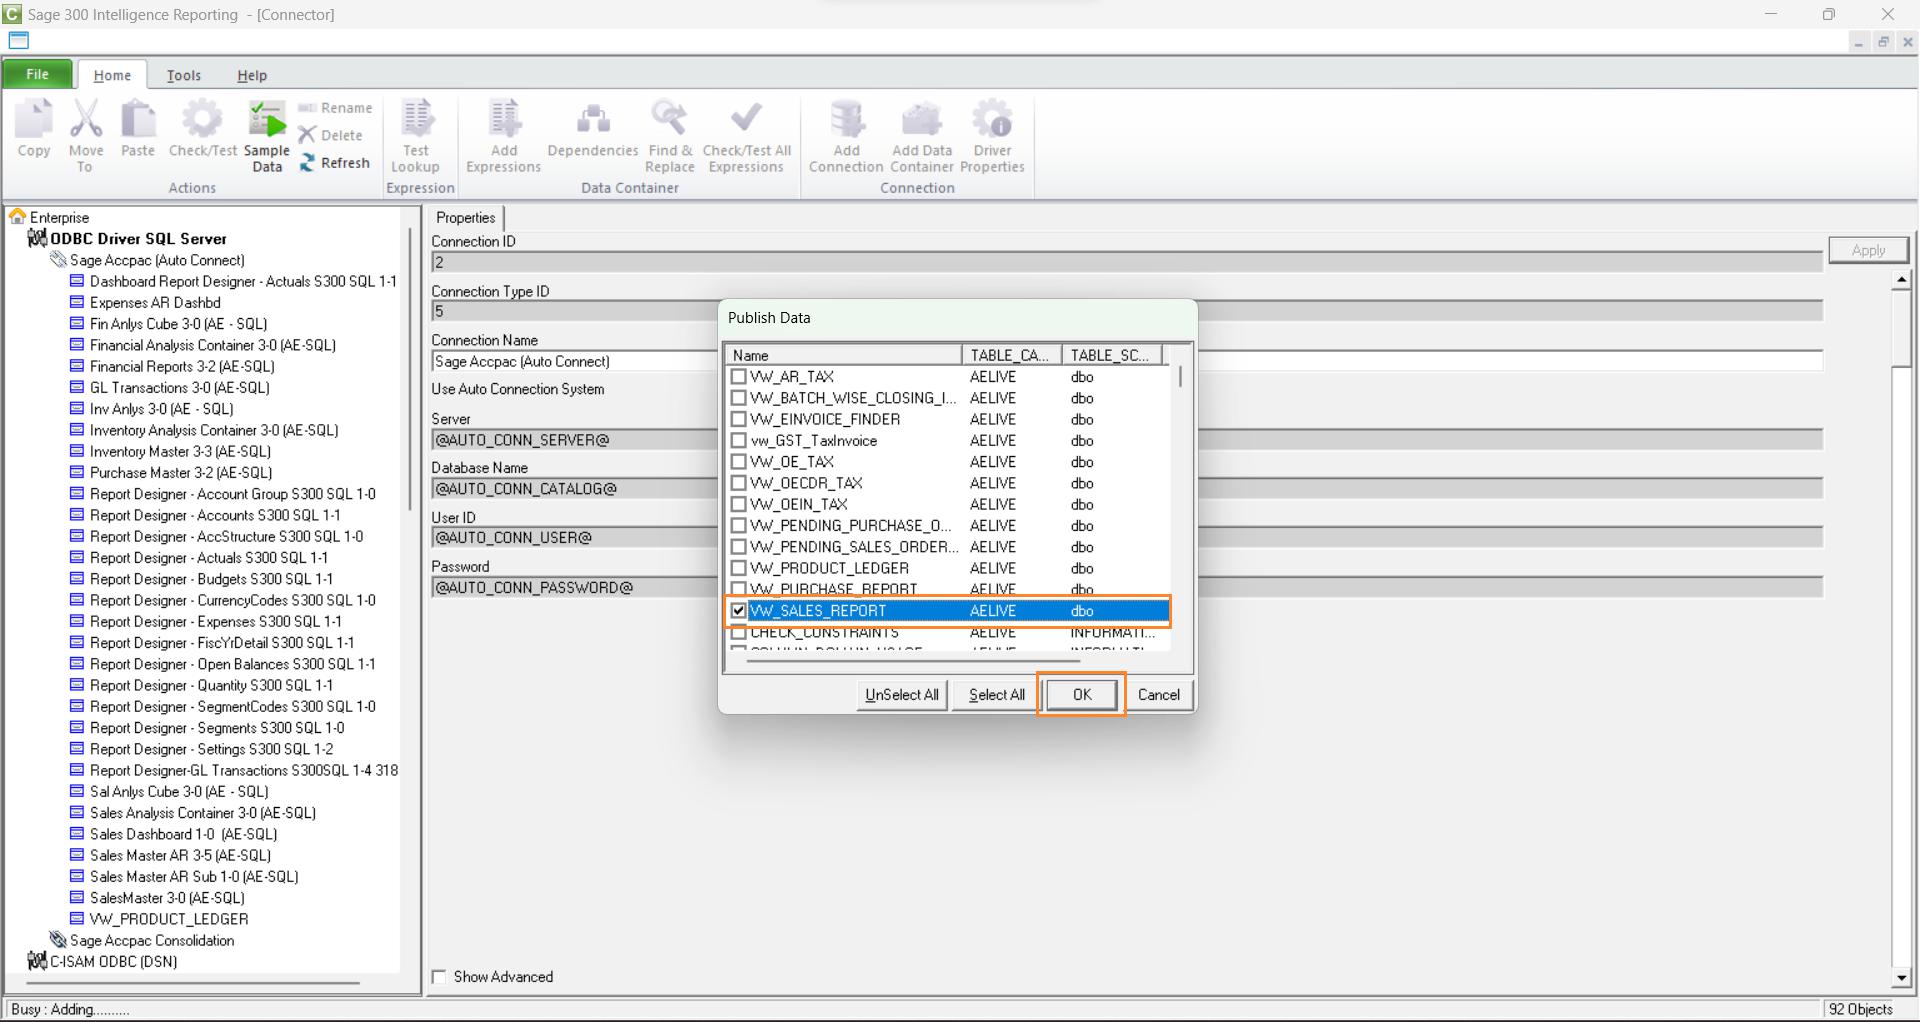The image size is (1920, 1022).
Task: Sort by the Name column header
Action: (844, 355)
